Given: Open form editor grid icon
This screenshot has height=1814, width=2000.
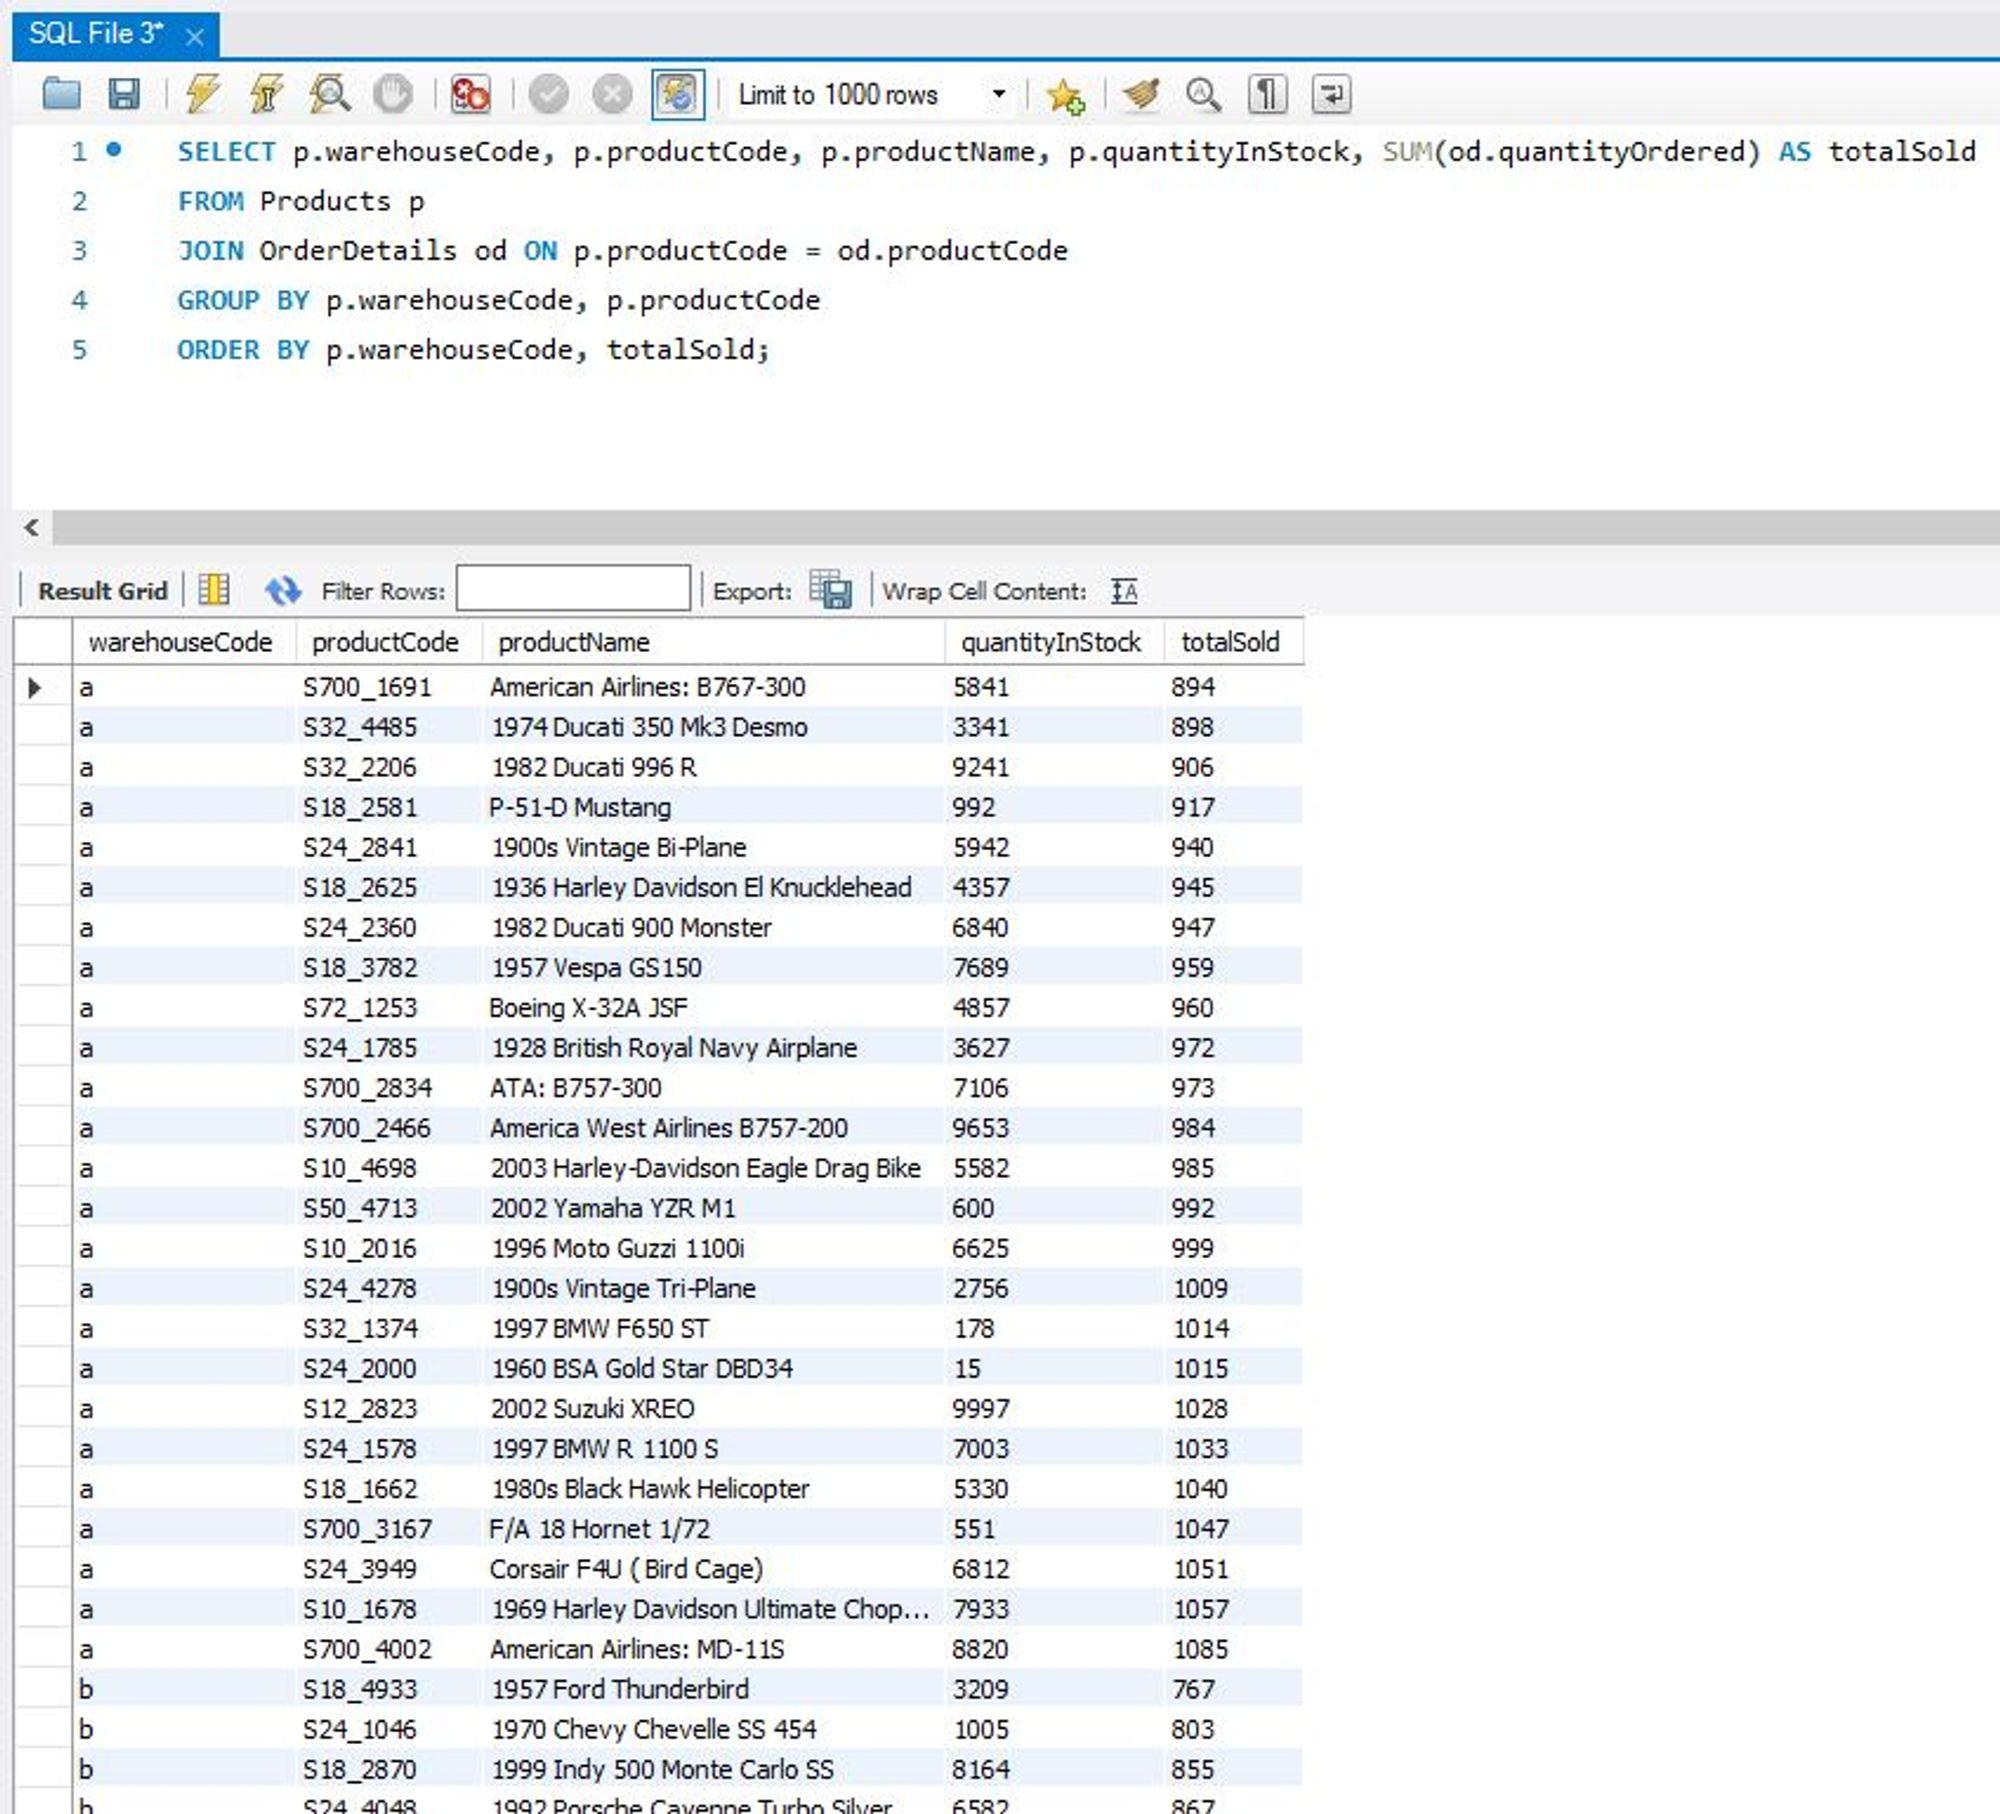Looking at the screenshot, I should click(214, 590).
